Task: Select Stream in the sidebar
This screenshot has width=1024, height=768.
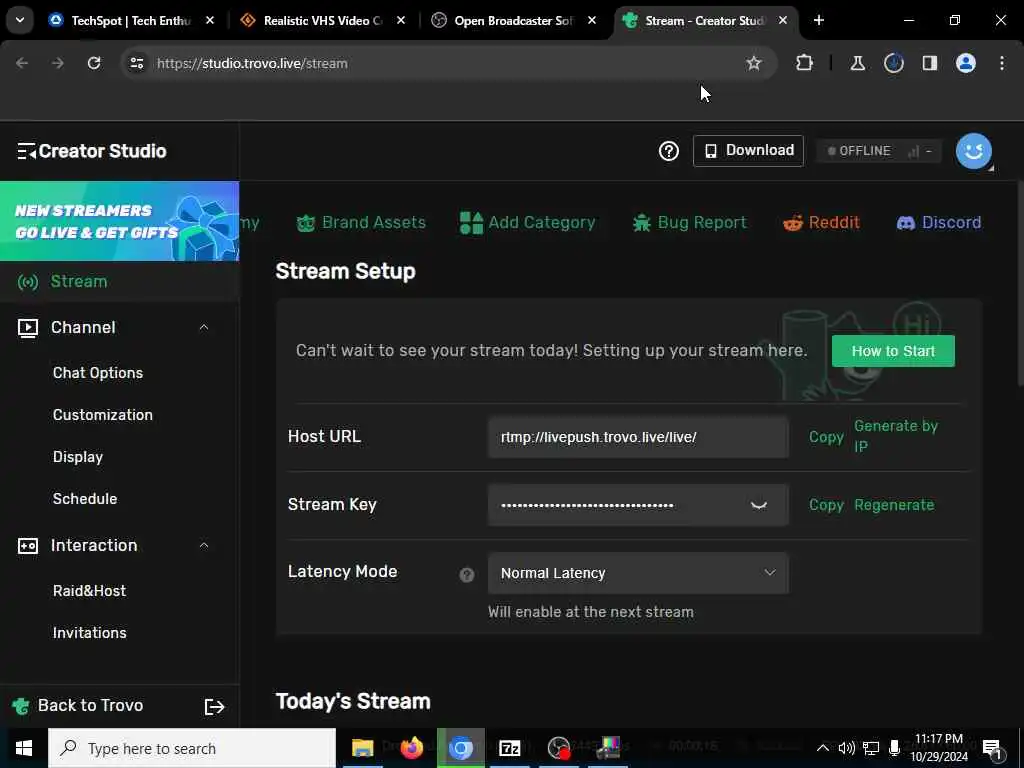Action: coord(120,281)
